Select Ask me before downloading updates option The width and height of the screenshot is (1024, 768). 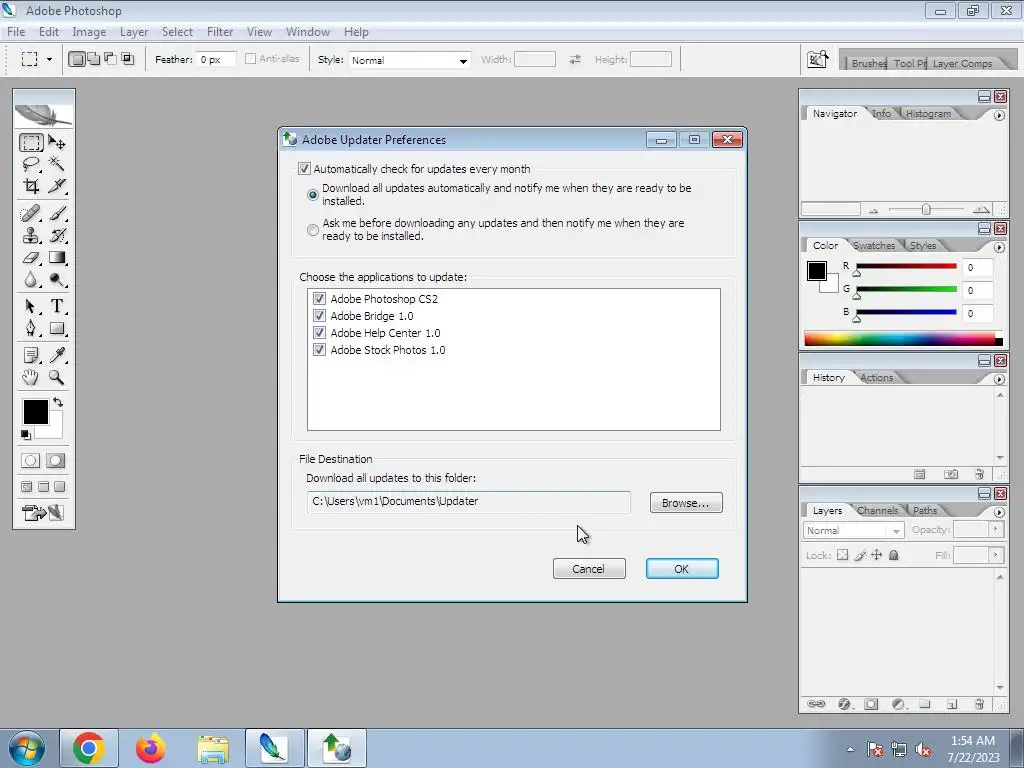[313, 230]
